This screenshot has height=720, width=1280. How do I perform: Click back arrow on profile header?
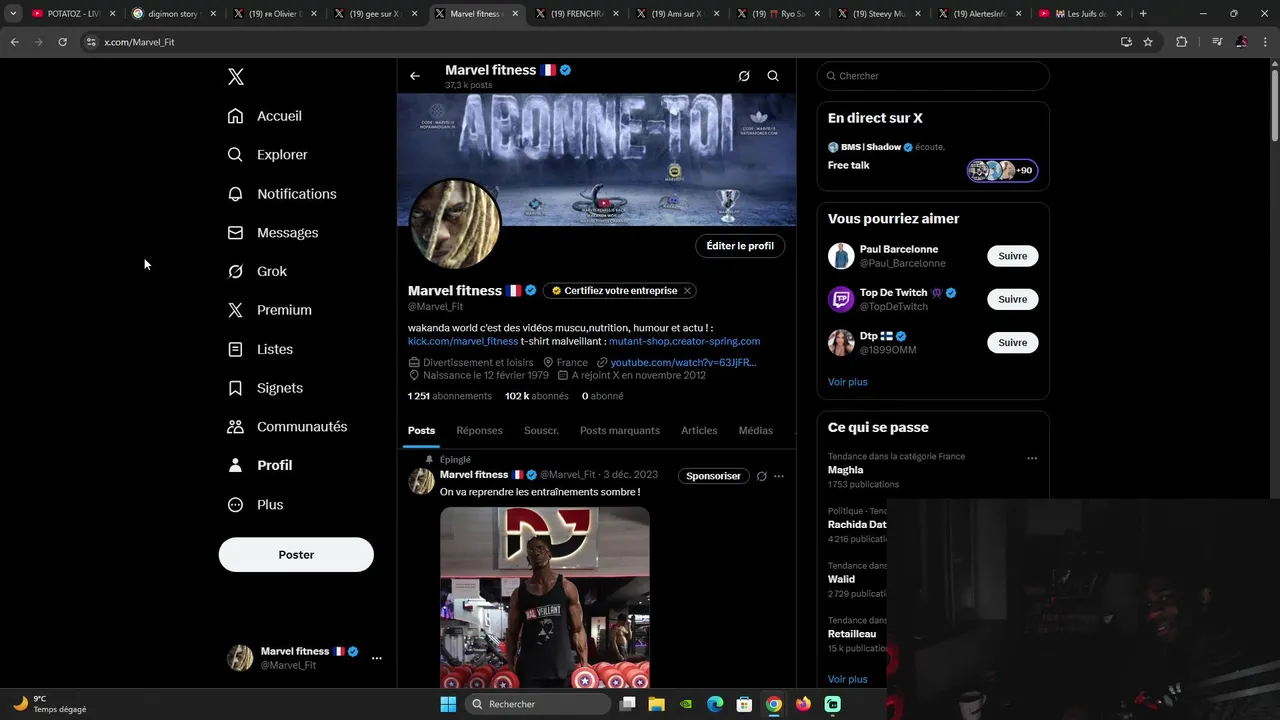pos(415,76)
